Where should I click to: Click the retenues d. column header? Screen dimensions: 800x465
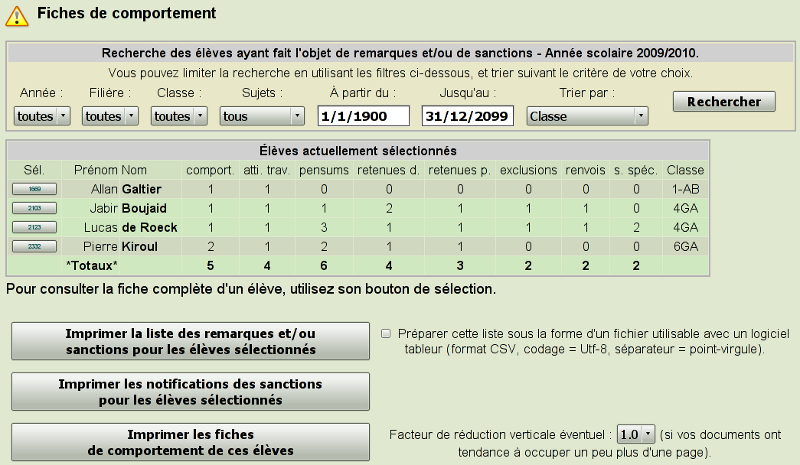[x=388, y=170]
